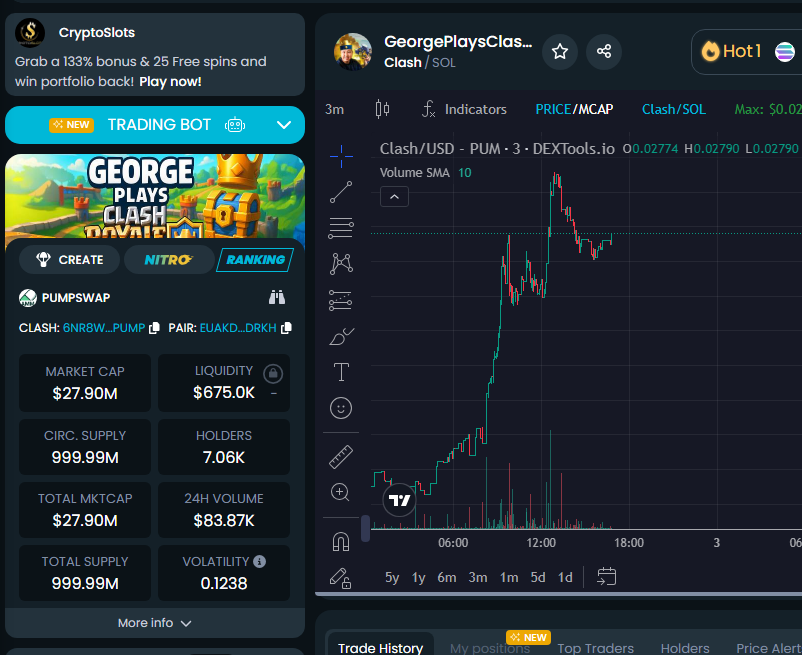Screen dimensions: 802x655
Task: Click the CREATE button
Action: tap(70, 260)
